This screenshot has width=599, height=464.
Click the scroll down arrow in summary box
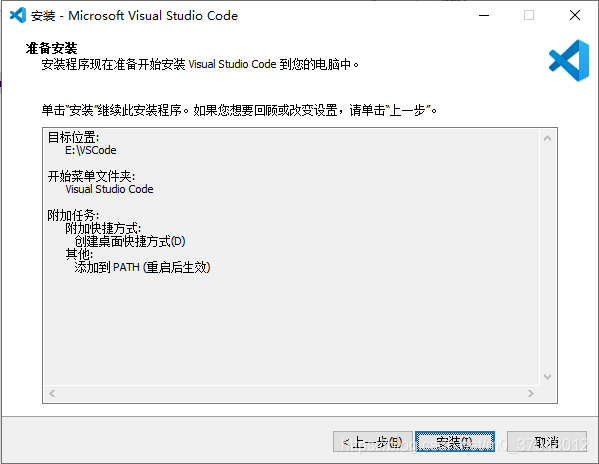pyautogui.click(x=547, y=377)
